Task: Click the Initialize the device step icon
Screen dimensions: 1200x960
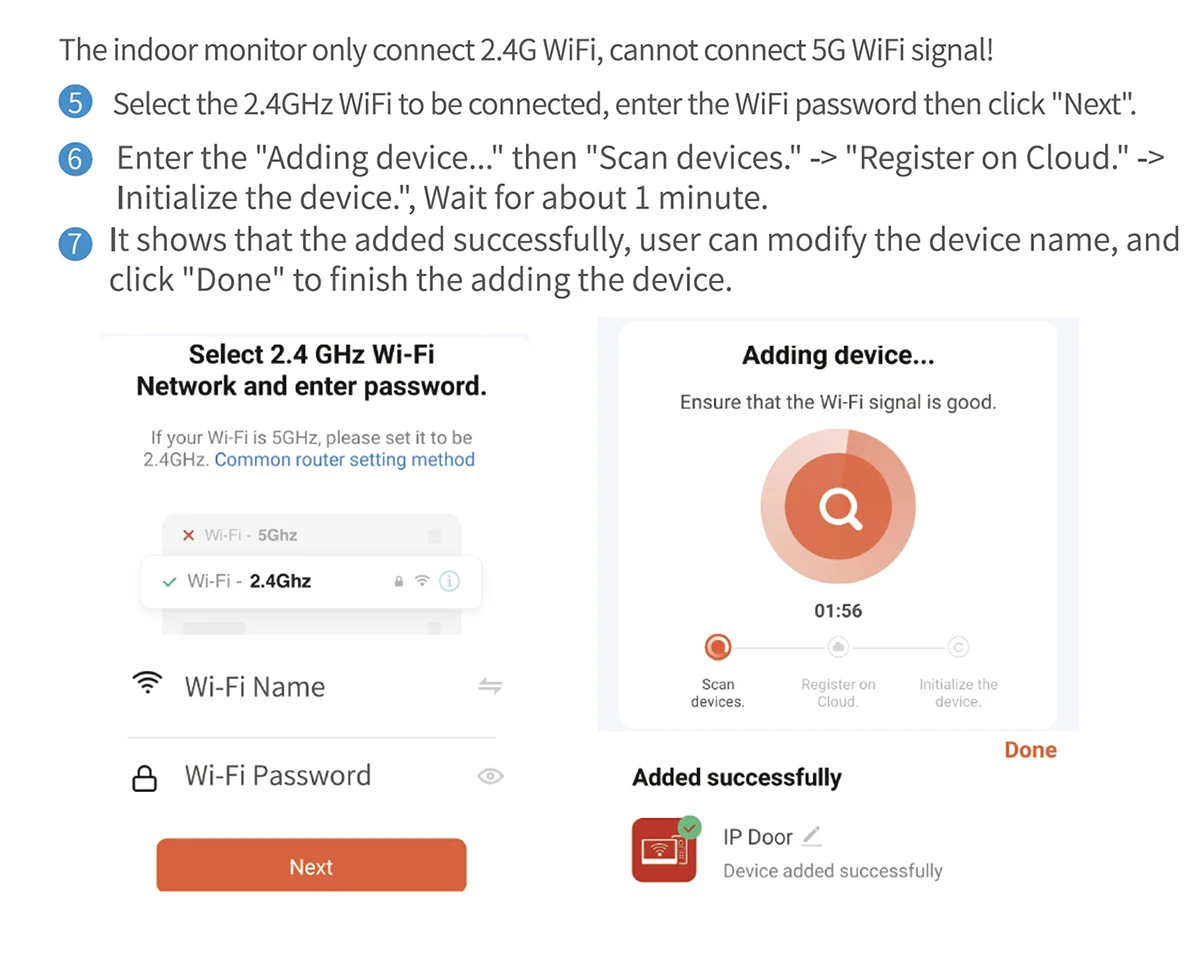Action: (x=958, y=648)
